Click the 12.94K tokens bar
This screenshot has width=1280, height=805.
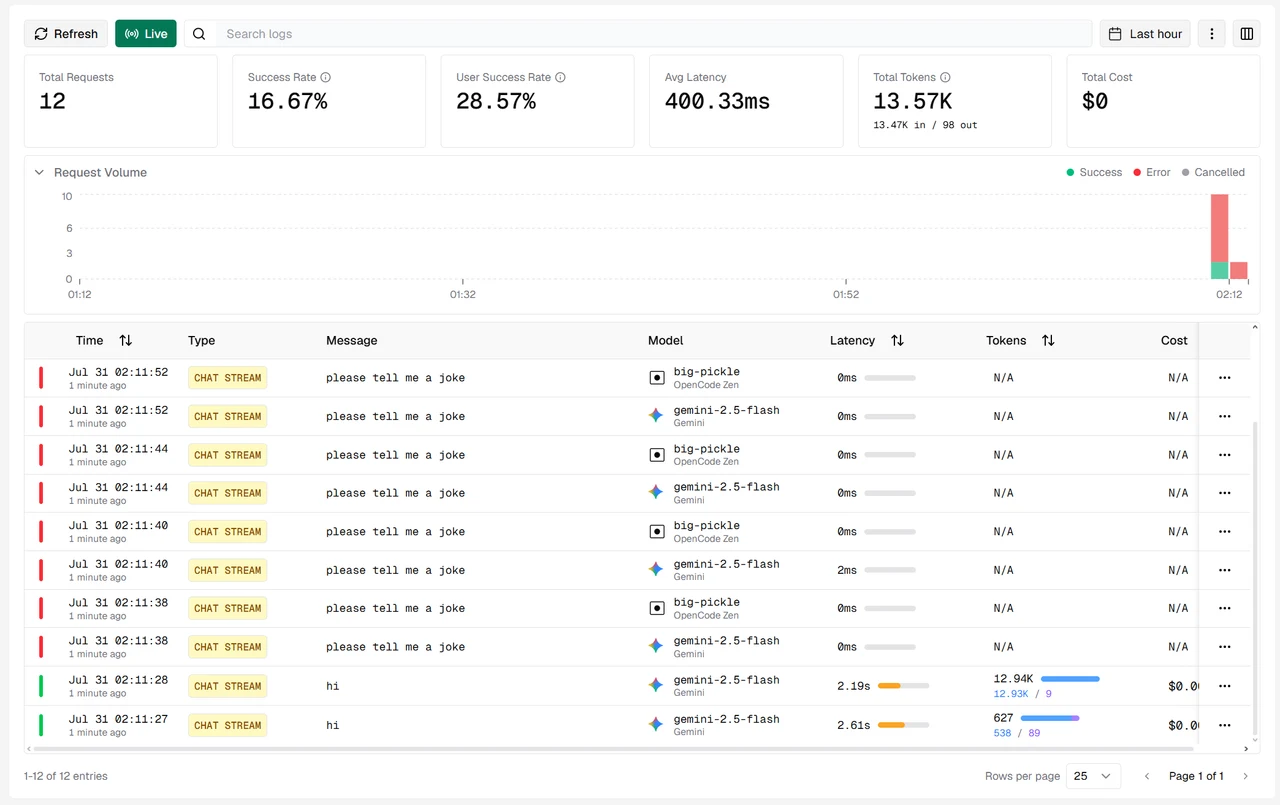[x=1070, y=679]
